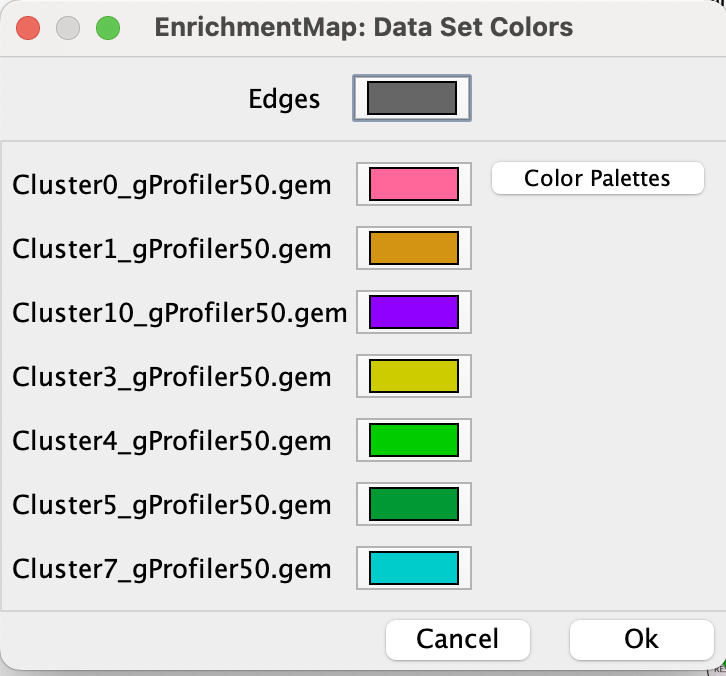The height and width of the screenshot is (676, 726).
Task: Confirm colors with the Ok button
Action: [x=641, y=639]
